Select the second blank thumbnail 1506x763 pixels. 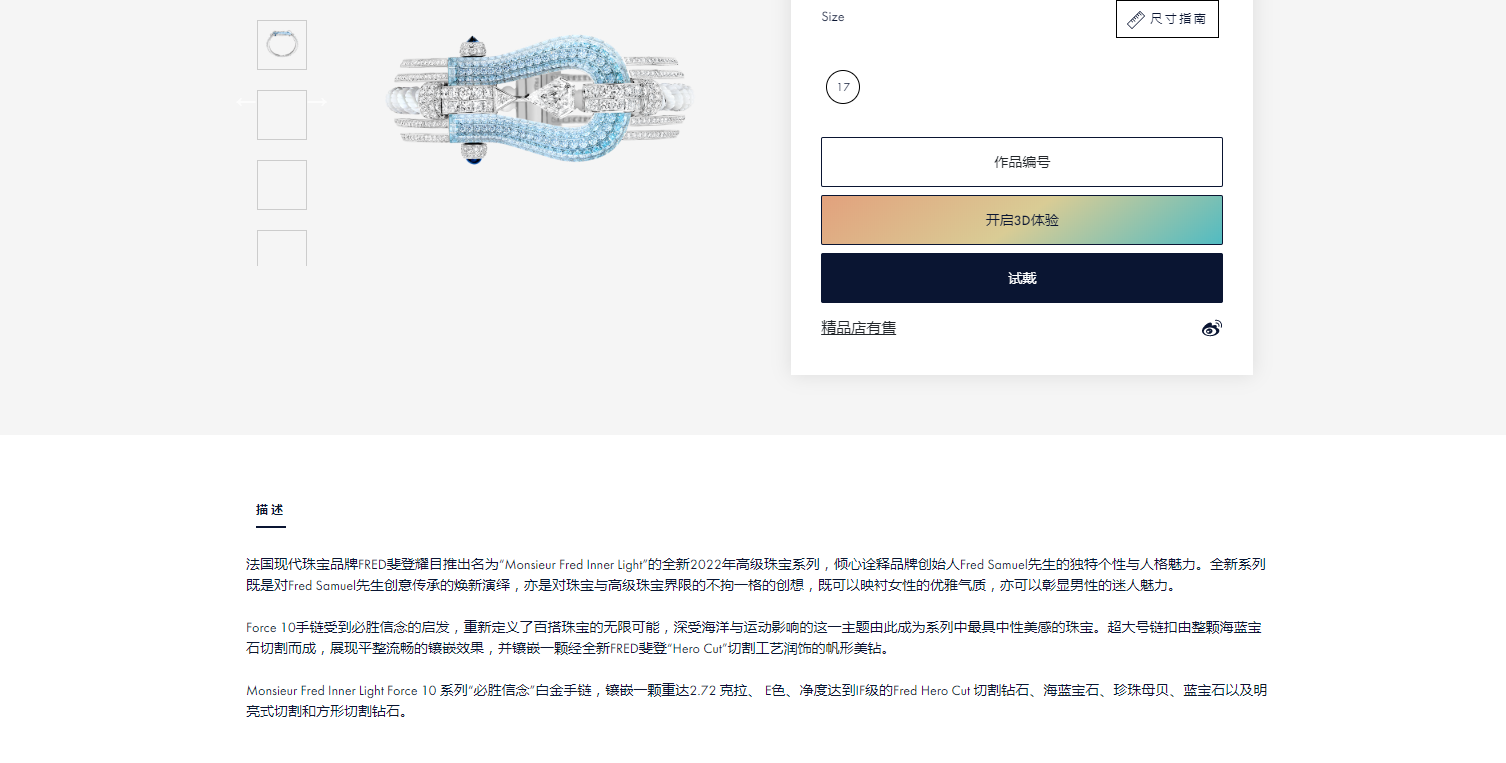click(x=282, y=115)
